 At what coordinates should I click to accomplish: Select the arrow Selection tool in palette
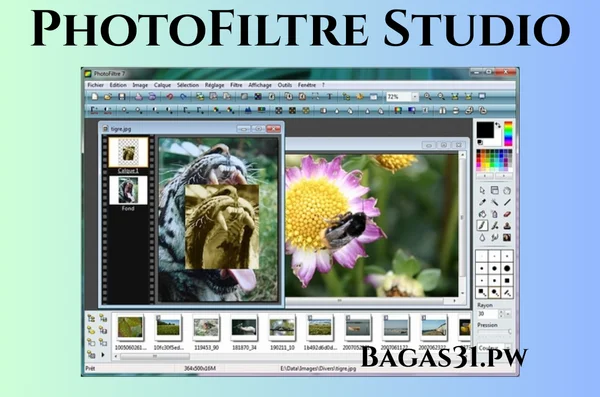tap(482, 190)
